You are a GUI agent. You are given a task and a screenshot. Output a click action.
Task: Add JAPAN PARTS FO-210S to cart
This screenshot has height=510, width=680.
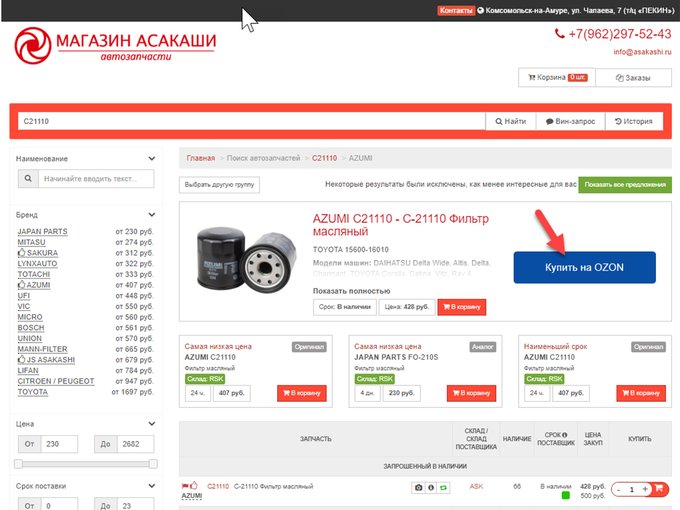[x=471, y=393]
